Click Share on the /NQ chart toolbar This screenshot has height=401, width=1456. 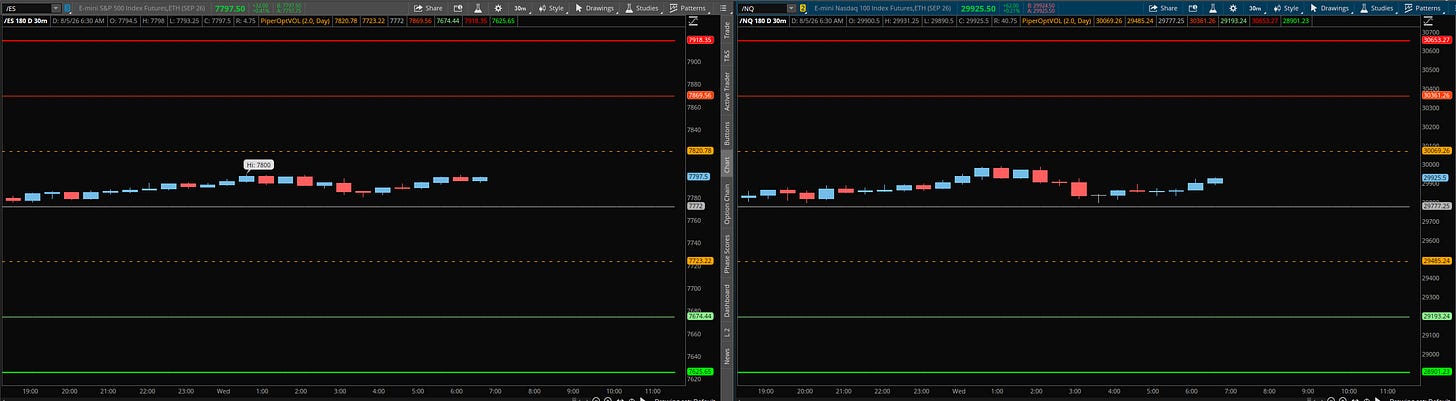coord(1163,8)
